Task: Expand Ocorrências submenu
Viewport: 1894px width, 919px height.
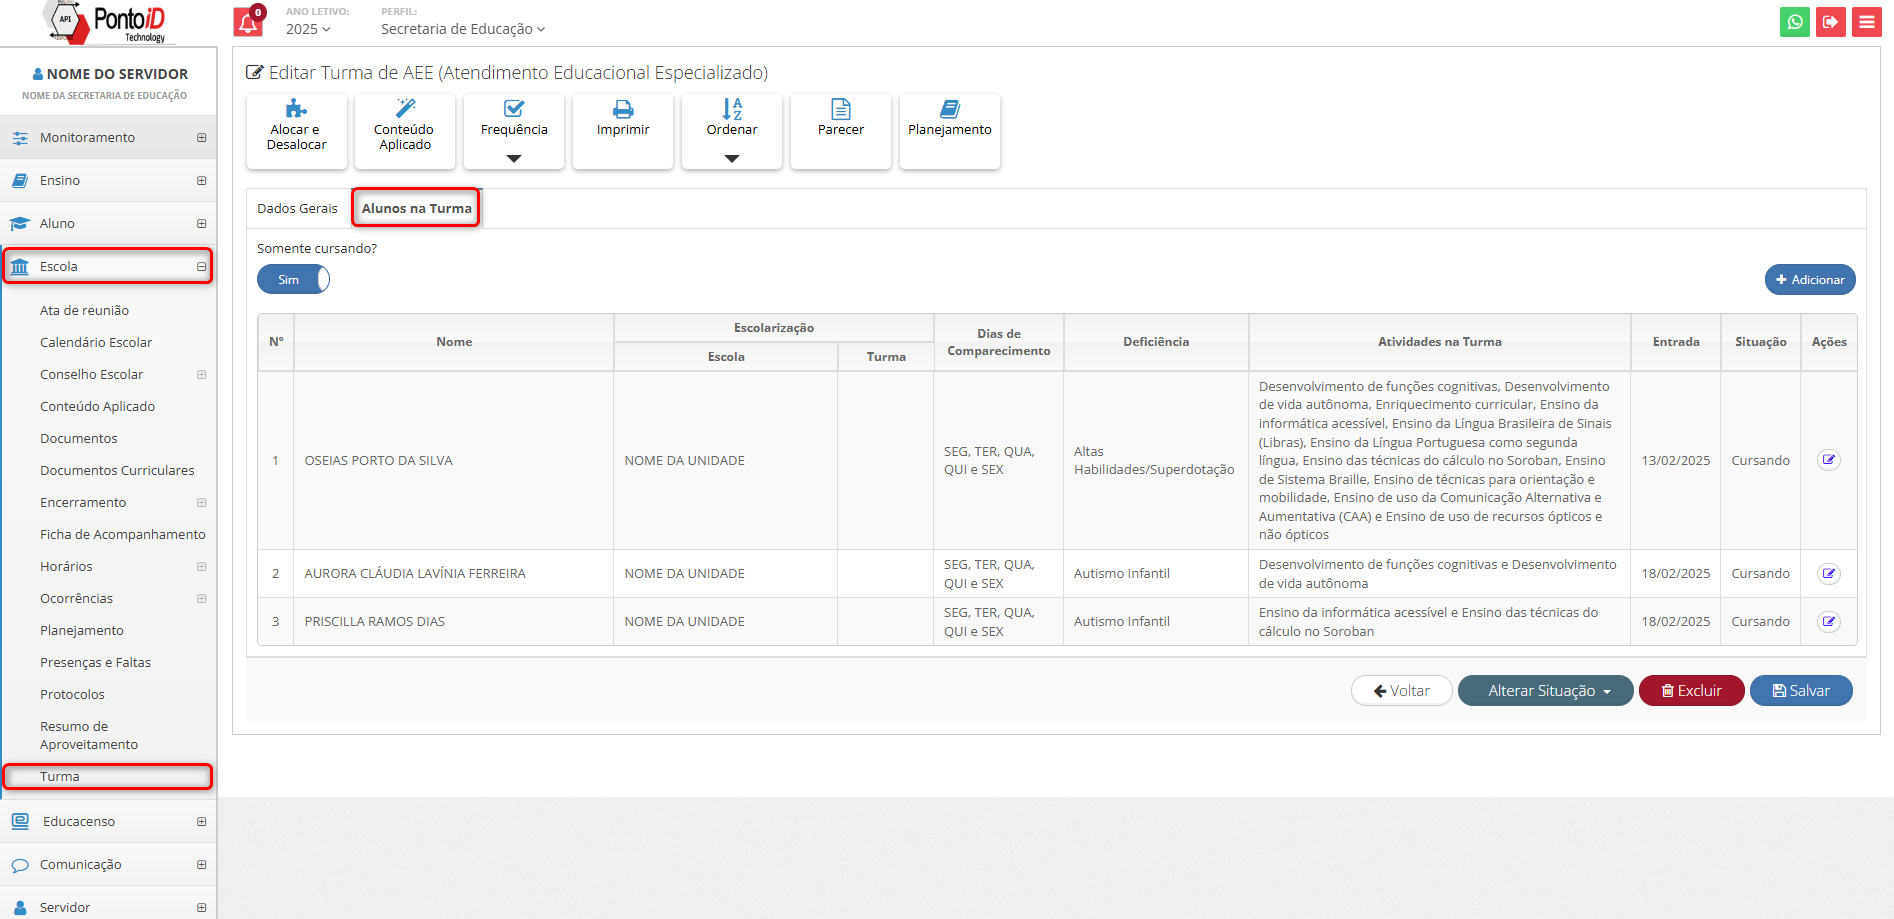Action: (x=202, y=599)
